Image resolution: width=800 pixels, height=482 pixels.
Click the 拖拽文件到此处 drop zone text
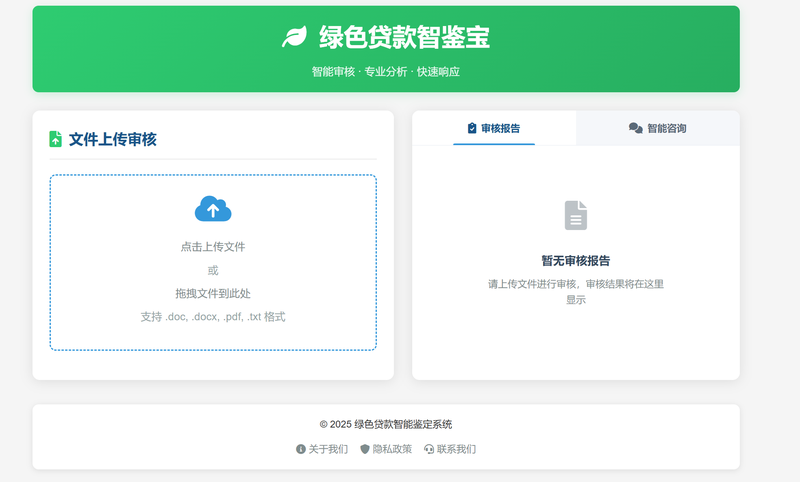click(213, 293)
